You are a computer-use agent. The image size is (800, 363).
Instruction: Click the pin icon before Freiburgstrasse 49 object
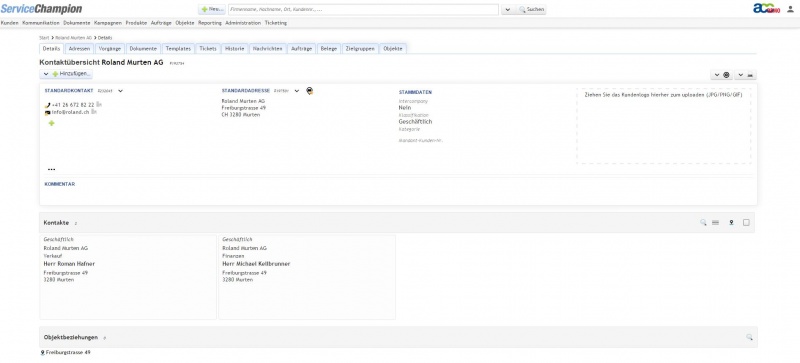point(42,353)
